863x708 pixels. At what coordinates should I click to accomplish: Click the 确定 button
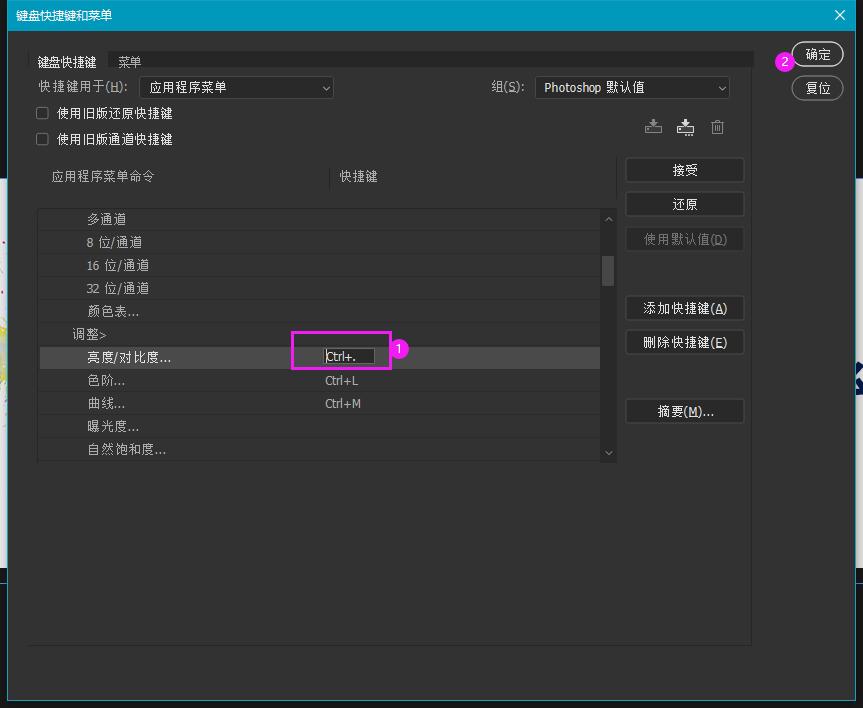tap(818, 55)
